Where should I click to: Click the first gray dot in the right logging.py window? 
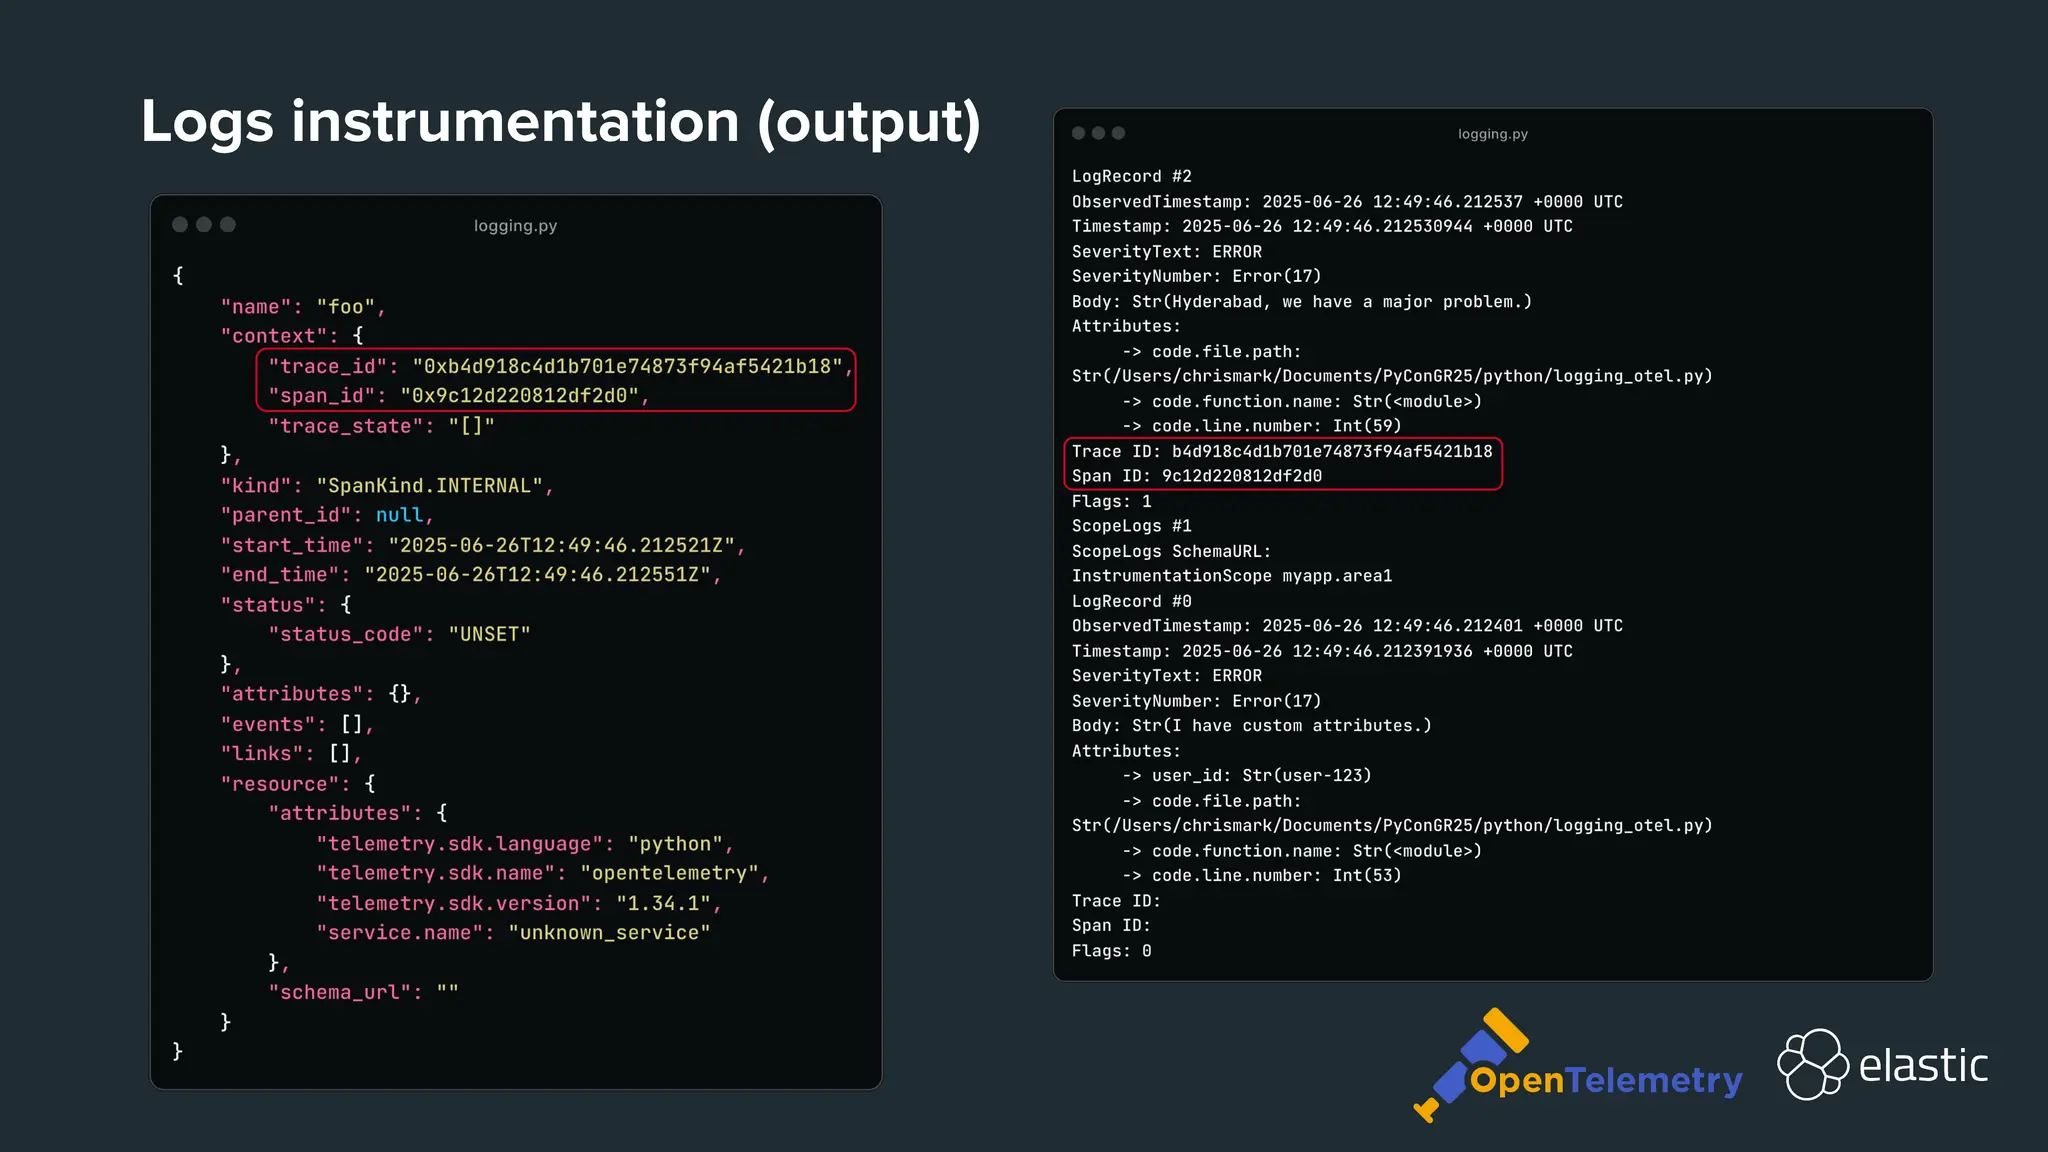[x=1078, y=133]
